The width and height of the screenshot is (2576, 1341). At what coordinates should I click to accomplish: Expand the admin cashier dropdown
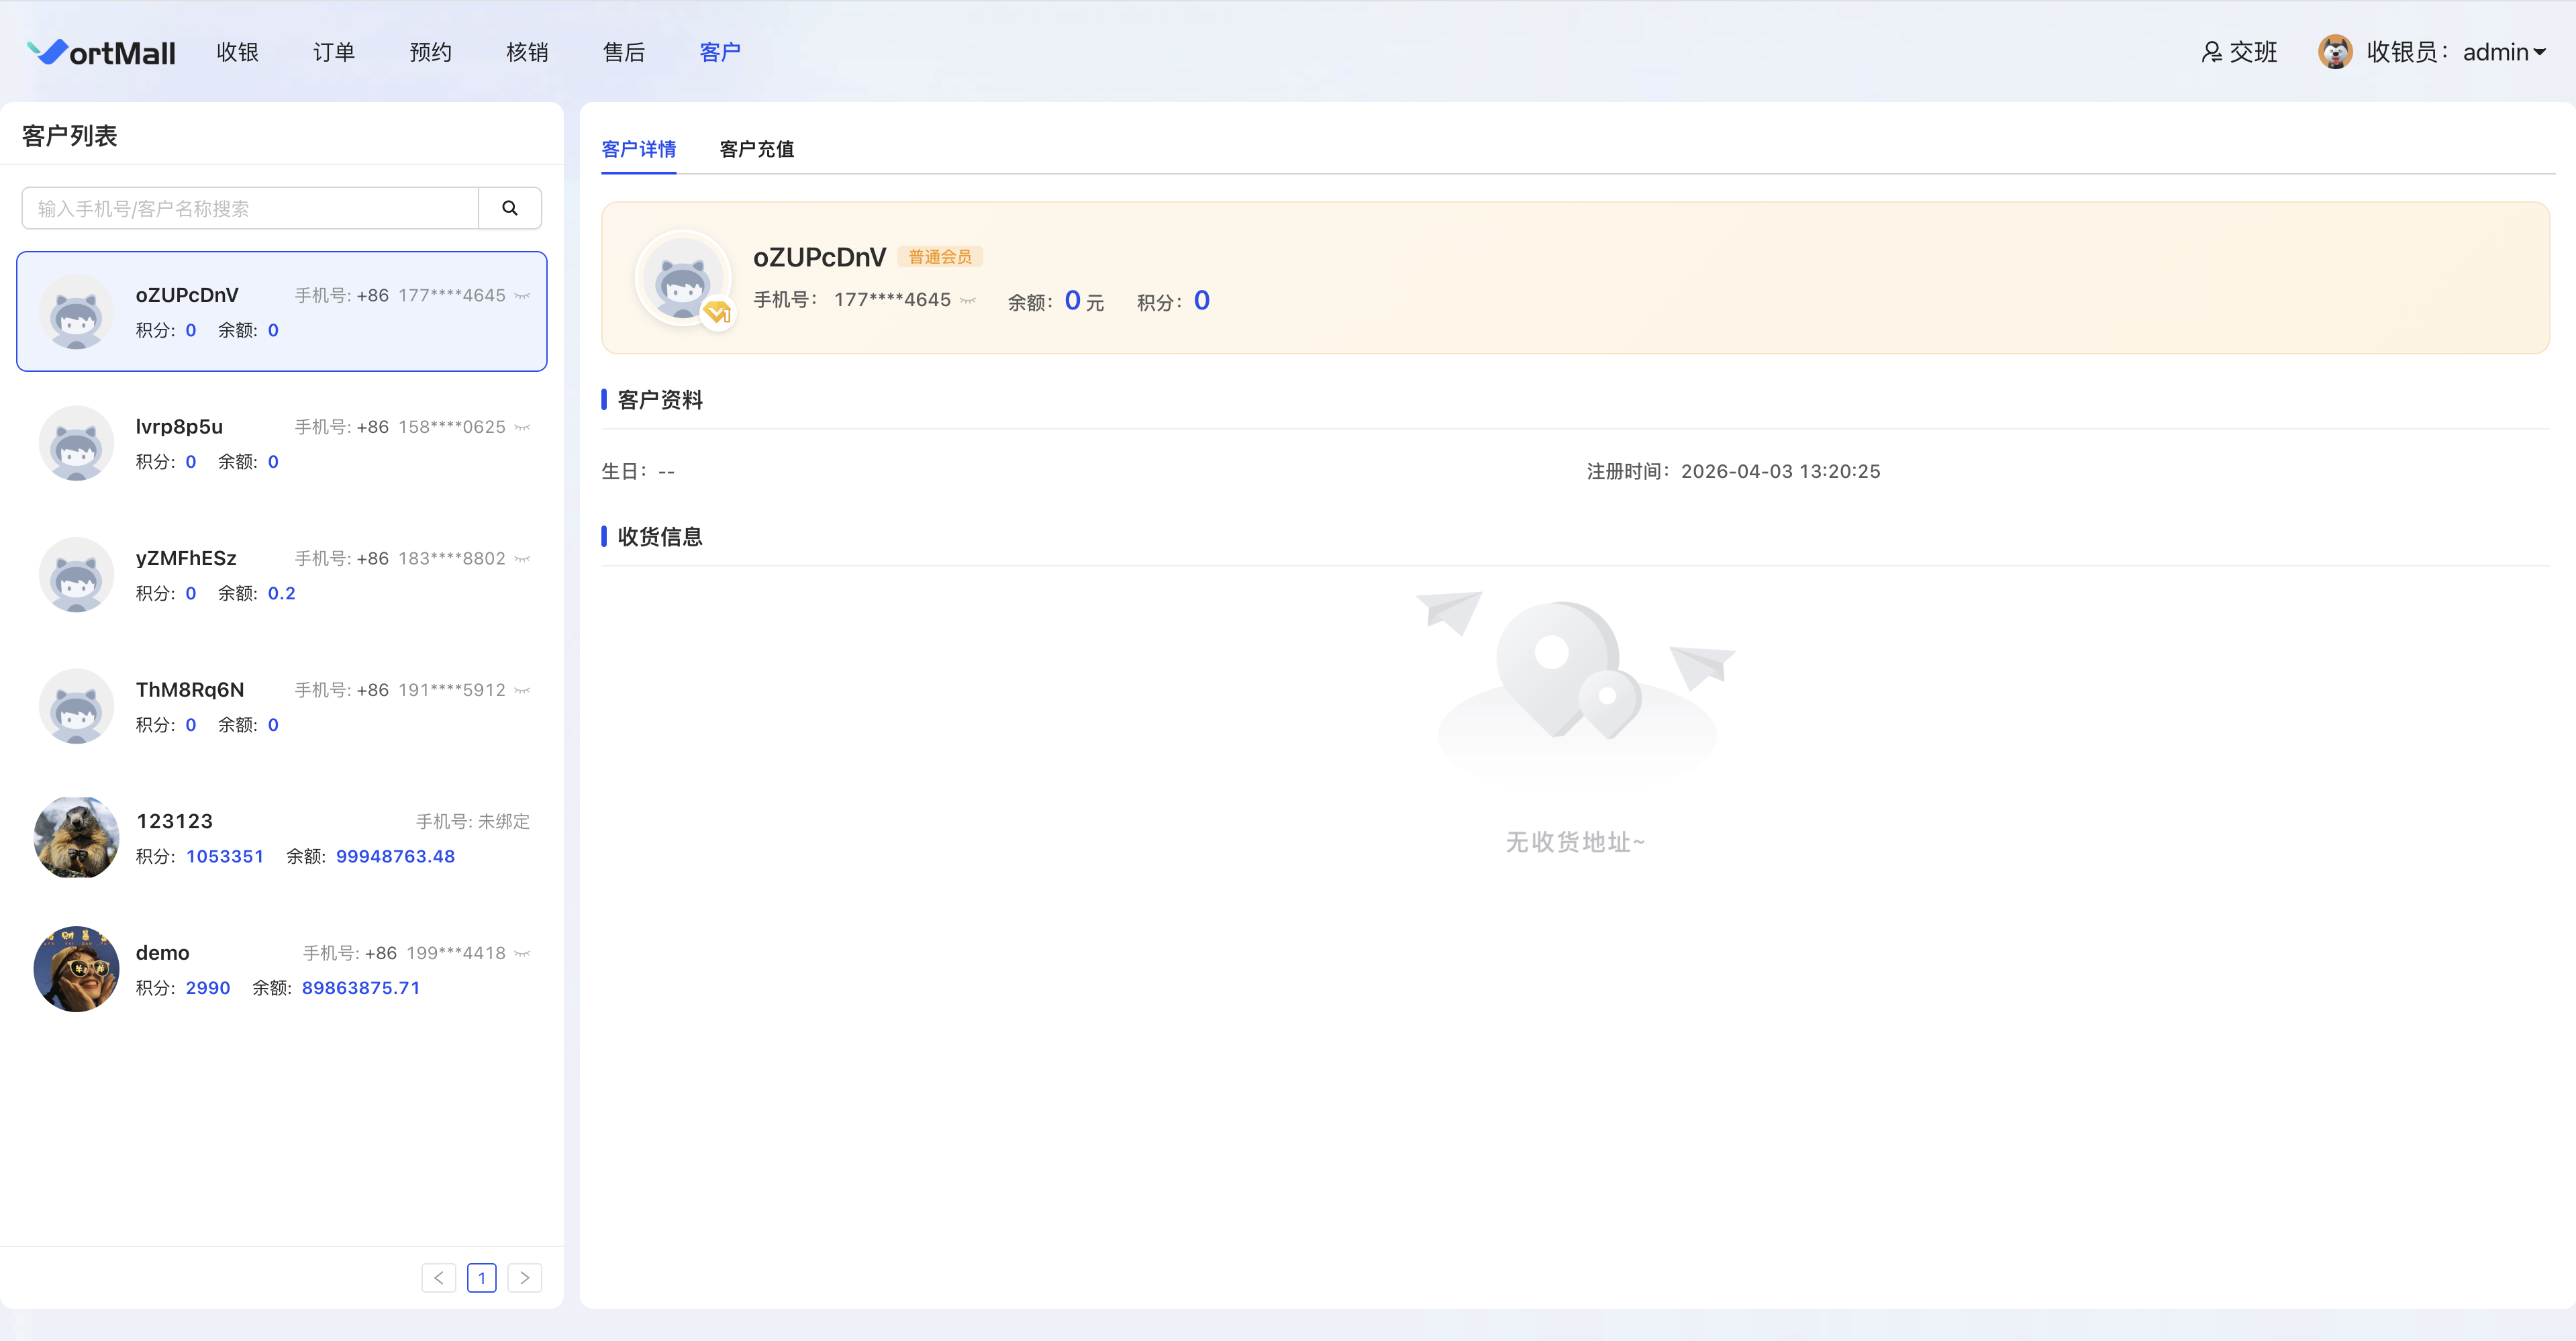coord(2539,52)
